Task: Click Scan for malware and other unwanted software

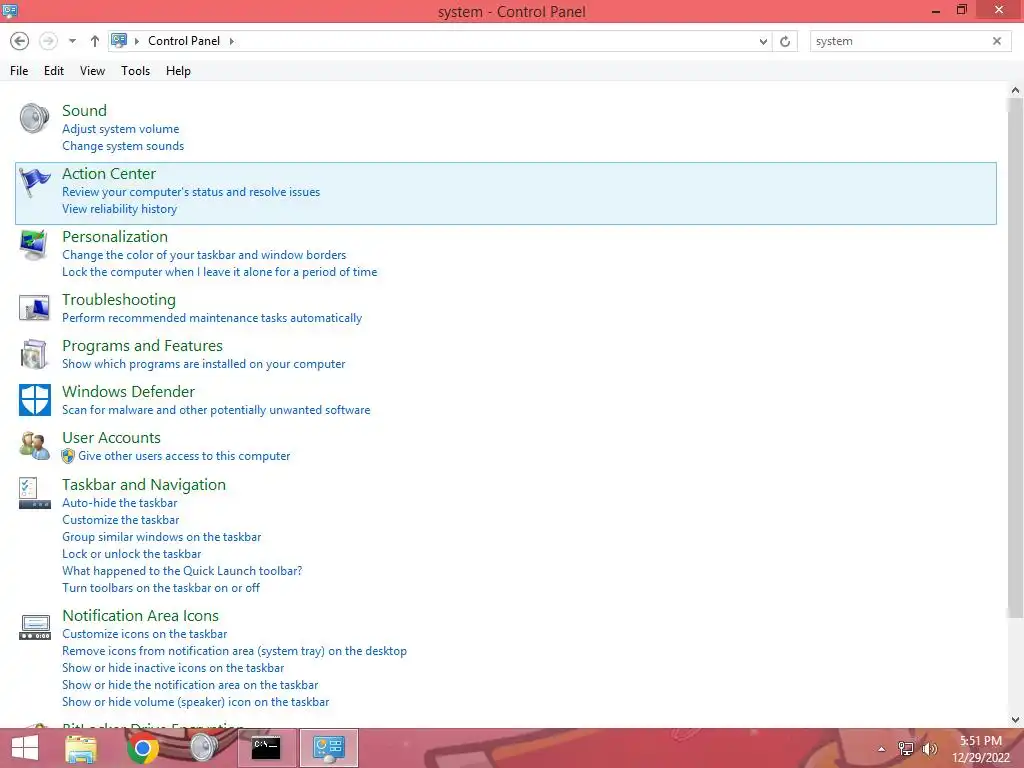Action: 216,409
